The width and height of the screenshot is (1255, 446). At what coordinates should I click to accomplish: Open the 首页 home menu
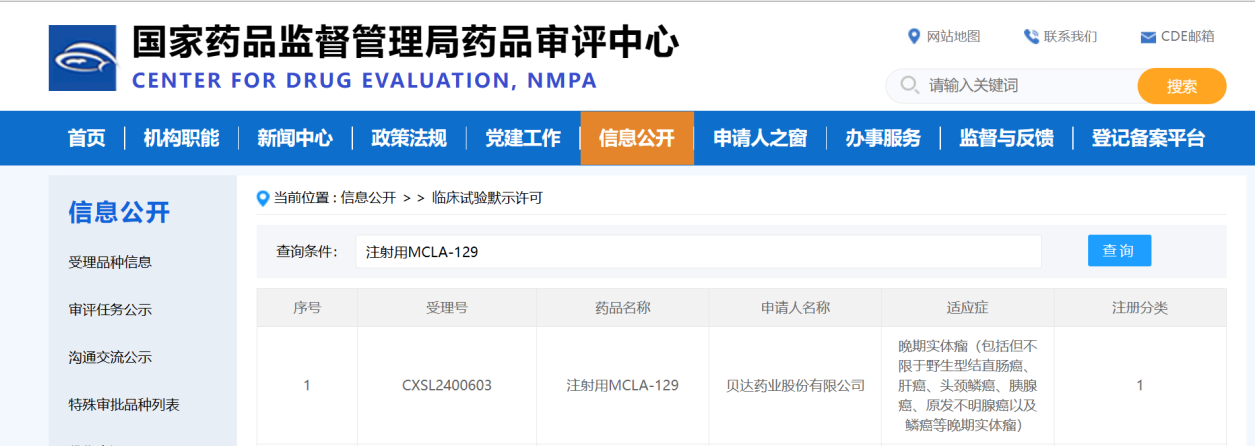click(86, 139)
